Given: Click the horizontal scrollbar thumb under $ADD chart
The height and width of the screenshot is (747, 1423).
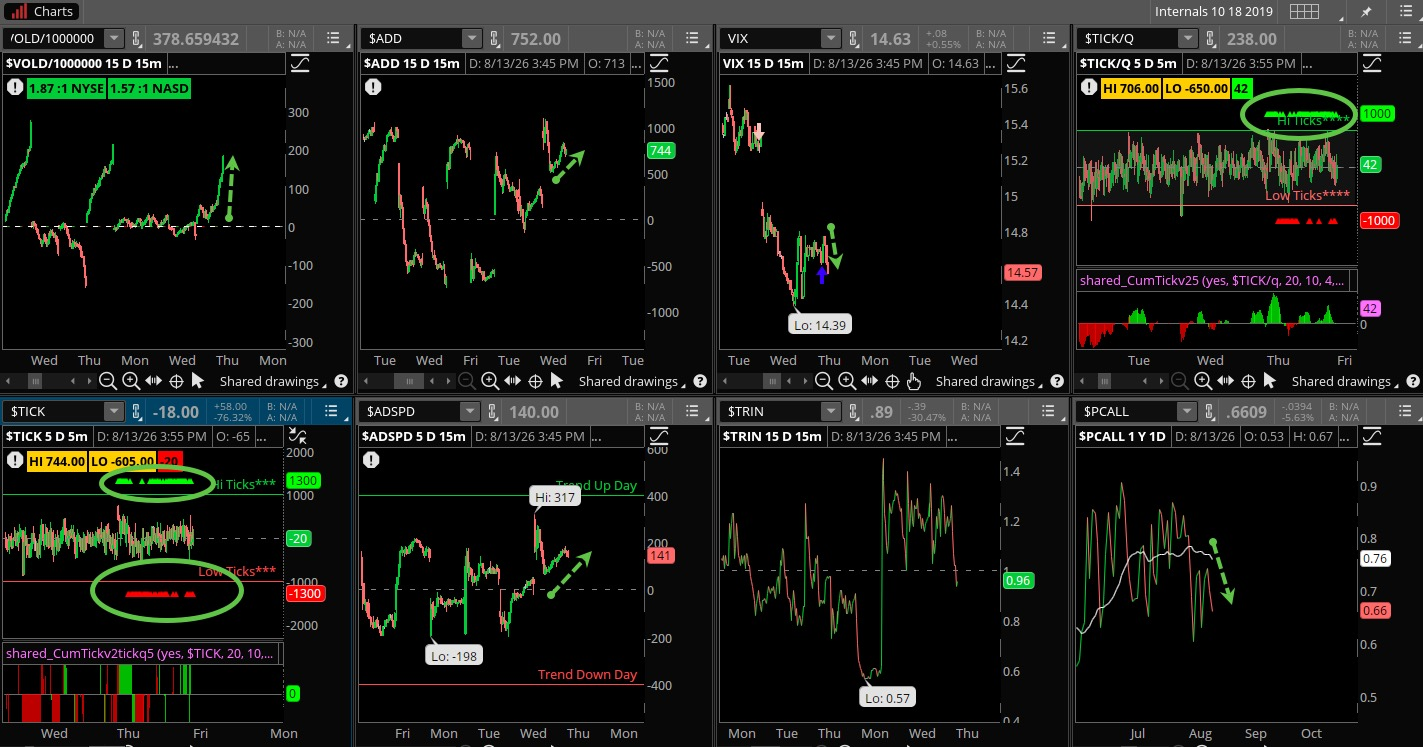Looking at the screenshot, I should coord(411,381).
